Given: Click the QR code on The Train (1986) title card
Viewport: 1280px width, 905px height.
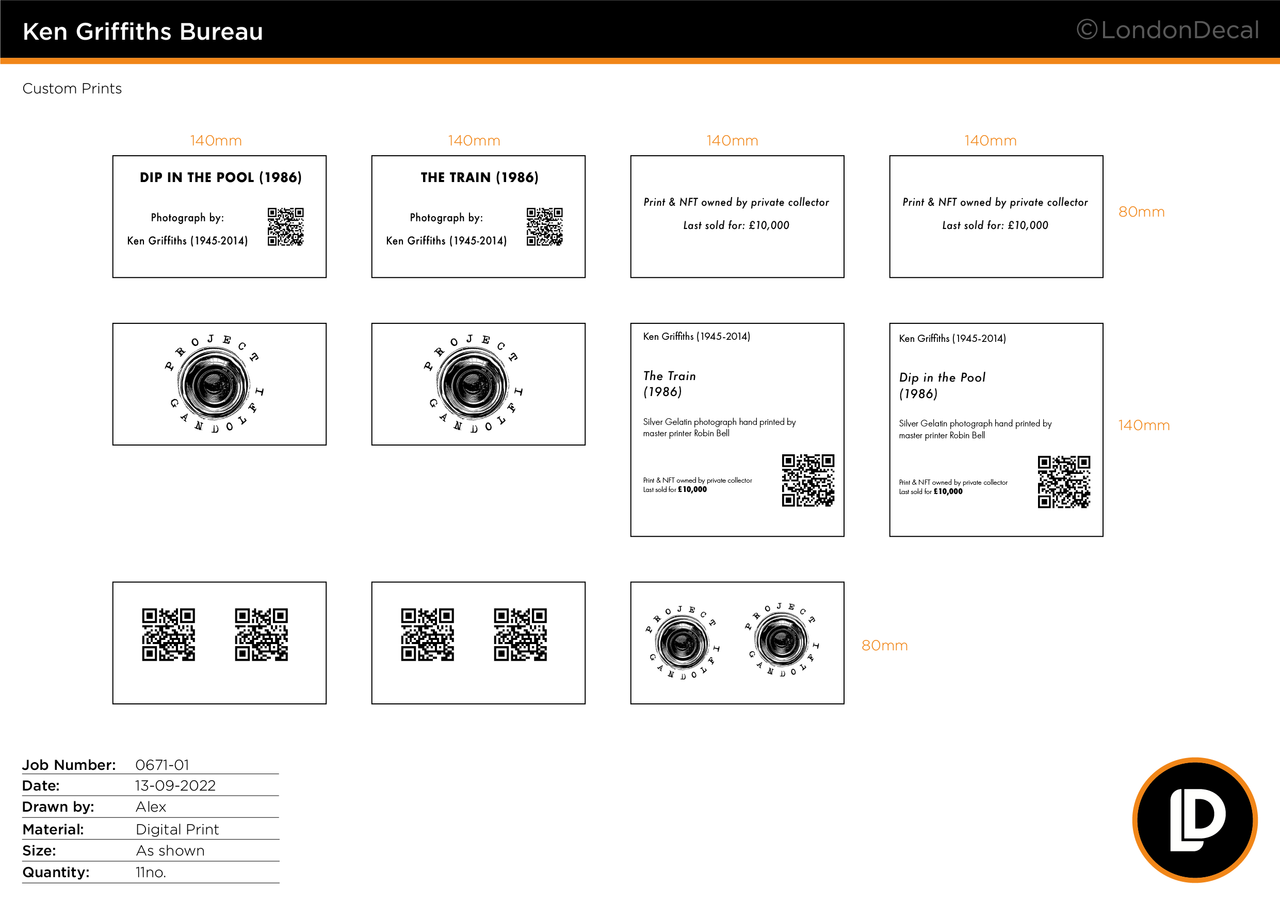Looking at the screenshot, I should 544,227.
